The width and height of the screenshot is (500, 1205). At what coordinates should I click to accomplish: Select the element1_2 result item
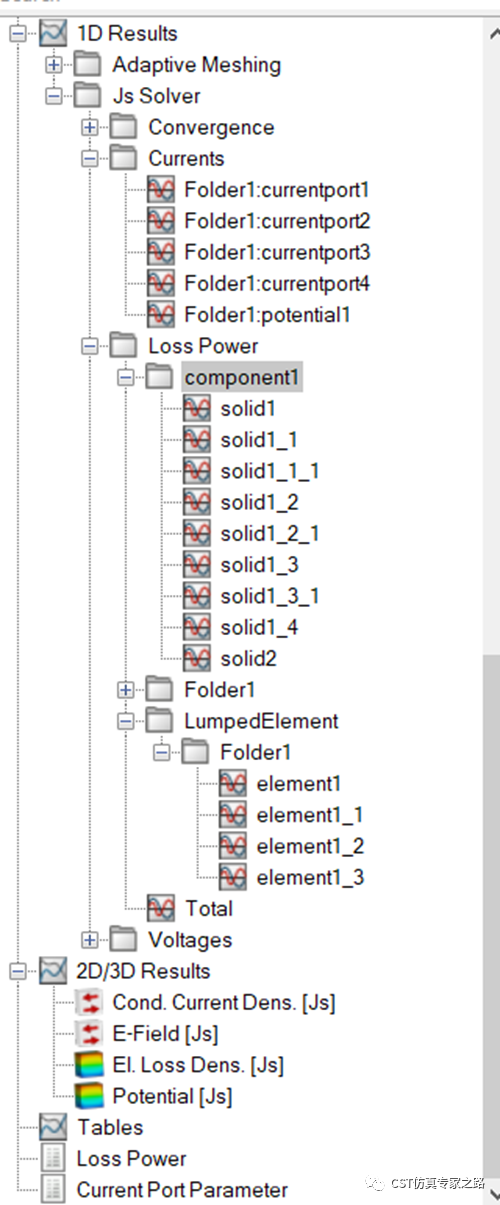310,846
